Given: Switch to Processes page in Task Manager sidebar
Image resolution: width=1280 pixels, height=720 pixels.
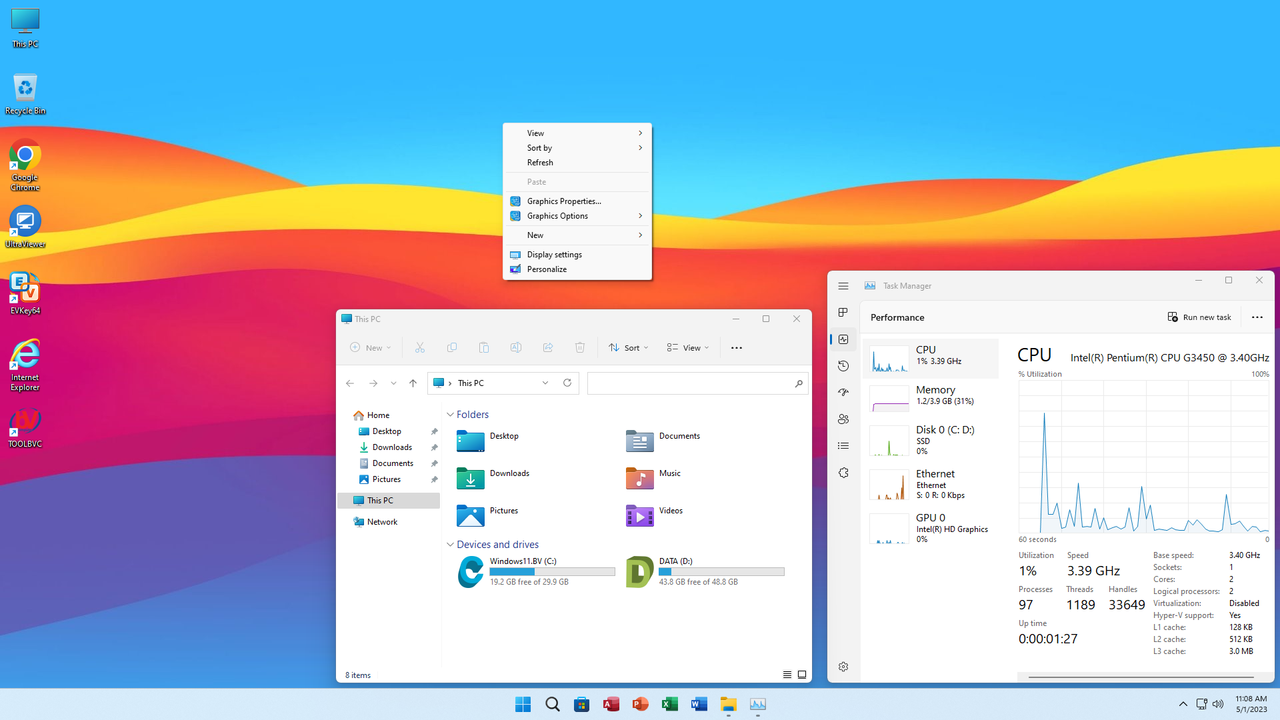Looking at the screenshot, I should click(843, 313).
